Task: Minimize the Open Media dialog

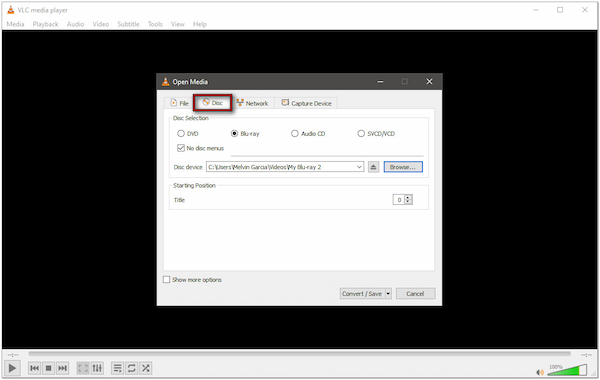Action: 380,82
